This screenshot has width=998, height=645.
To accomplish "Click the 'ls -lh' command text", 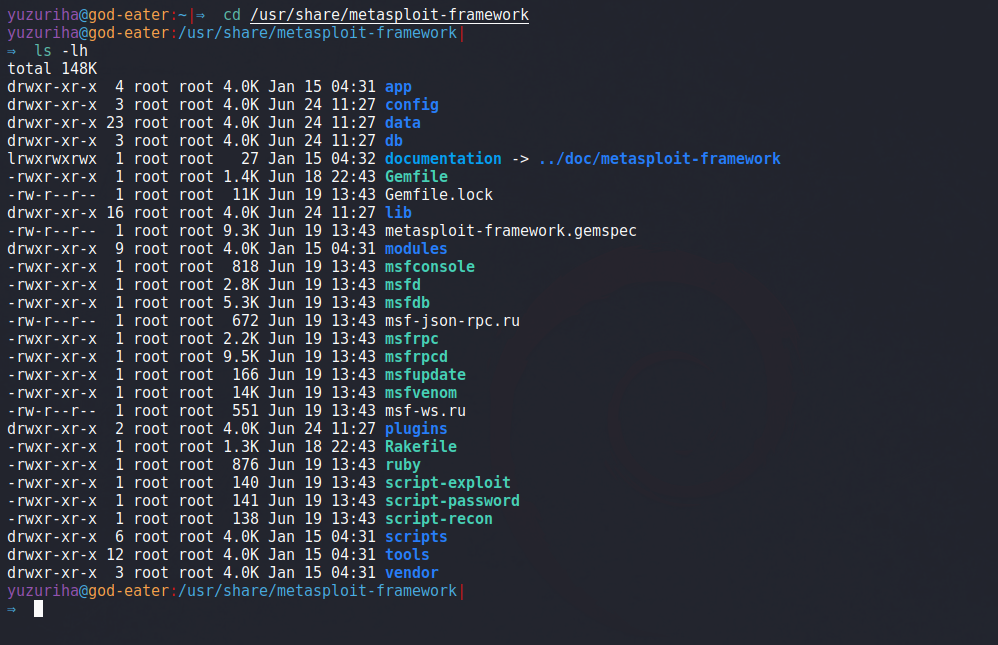I will (x=61, y=51).
